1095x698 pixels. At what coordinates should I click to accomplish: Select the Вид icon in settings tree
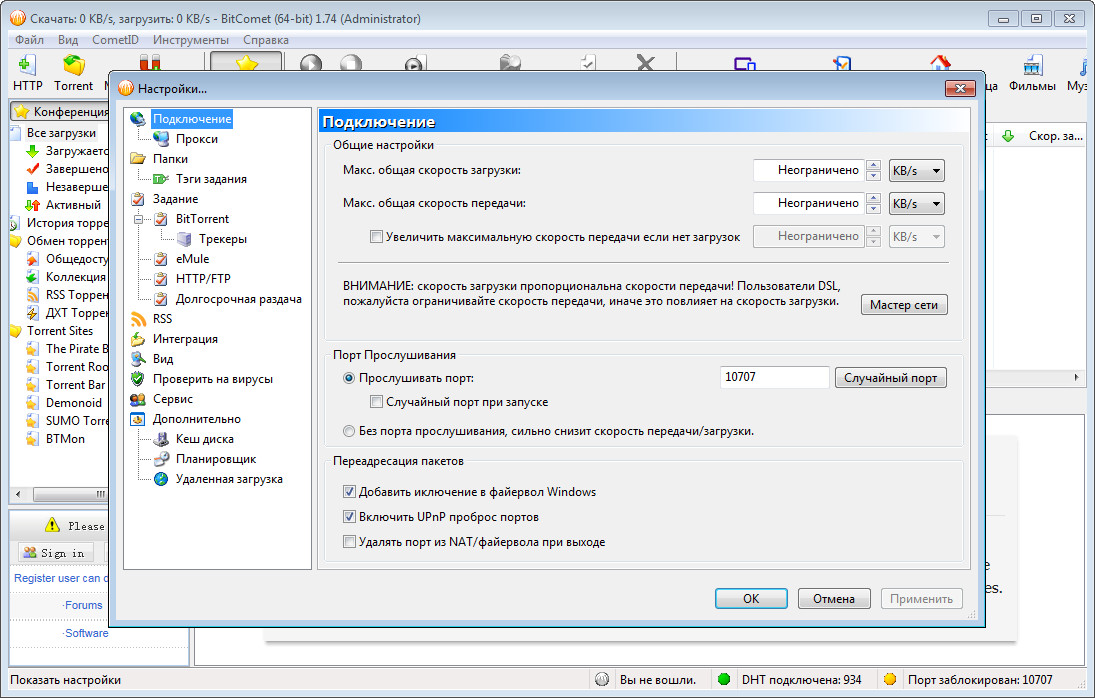[x=138, y=359]
